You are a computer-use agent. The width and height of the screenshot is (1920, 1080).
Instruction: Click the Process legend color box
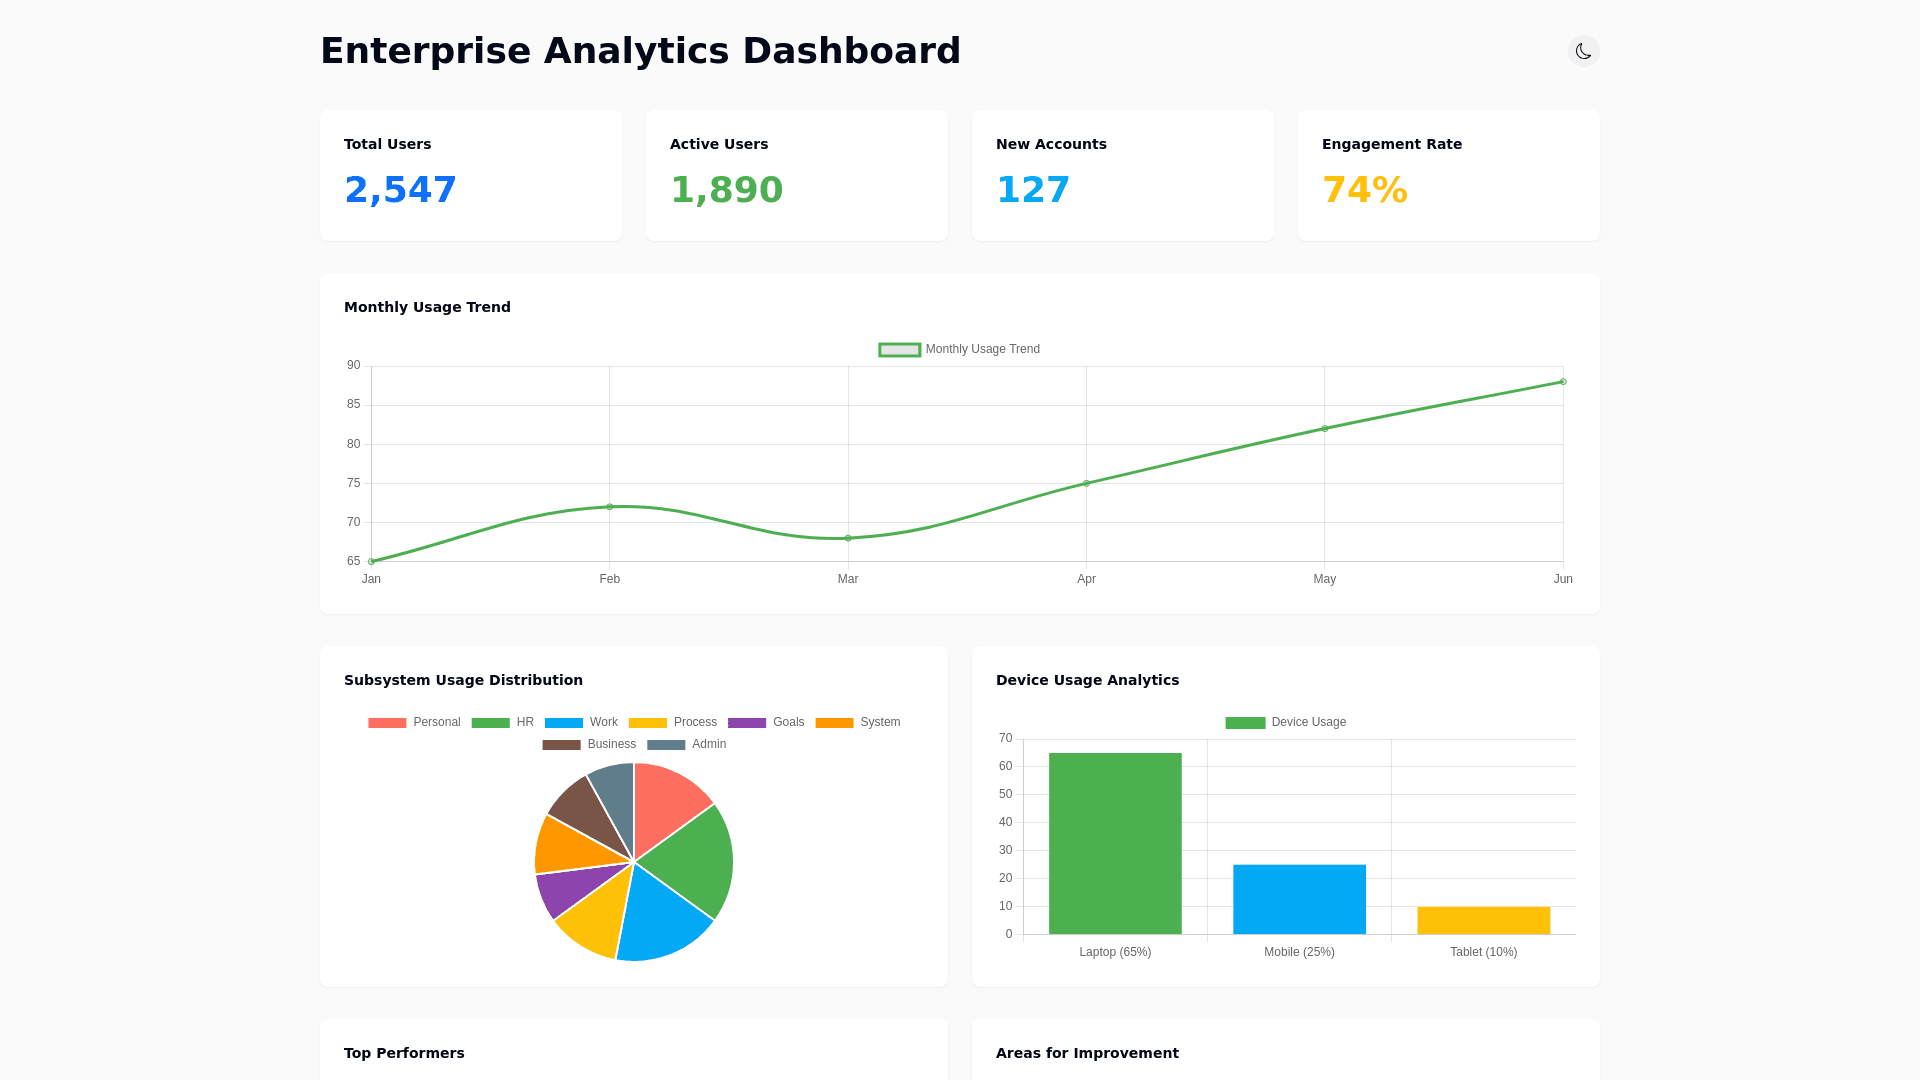(x=647, y=723)
